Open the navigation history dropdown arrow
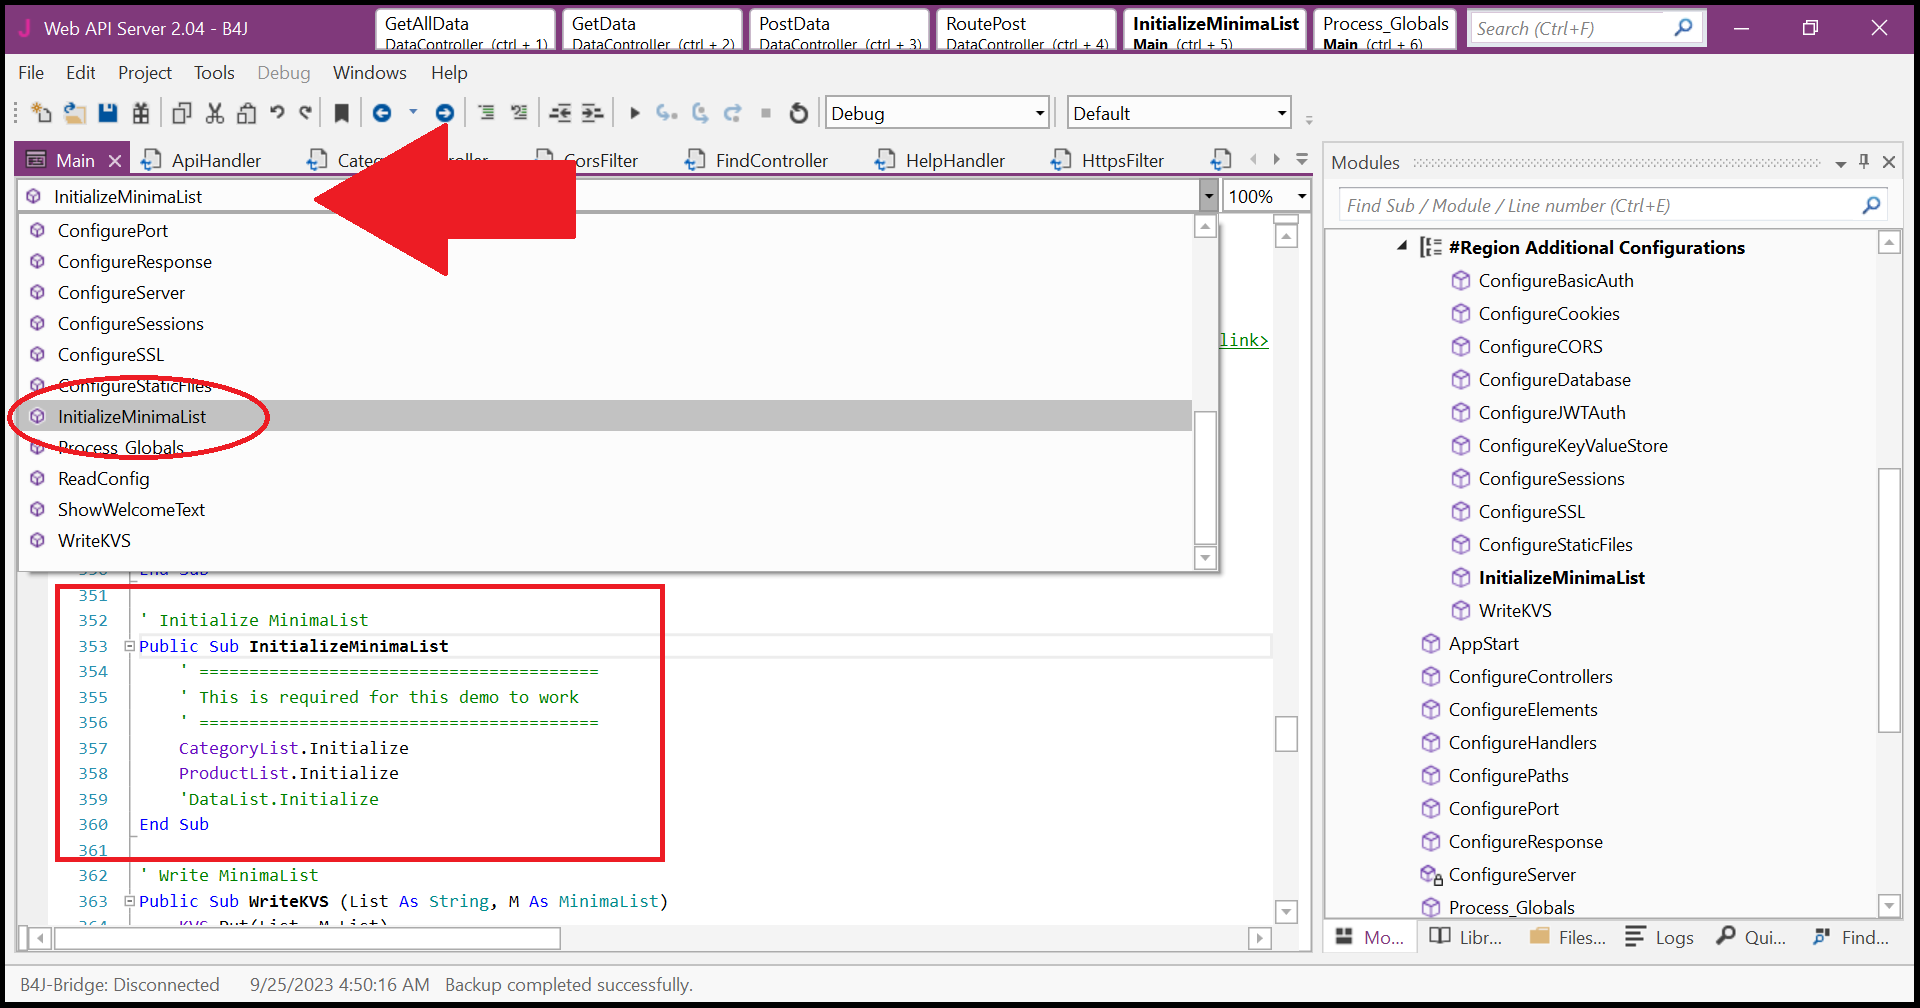This screenshot has width=1920, height=1008. point(413,112)
